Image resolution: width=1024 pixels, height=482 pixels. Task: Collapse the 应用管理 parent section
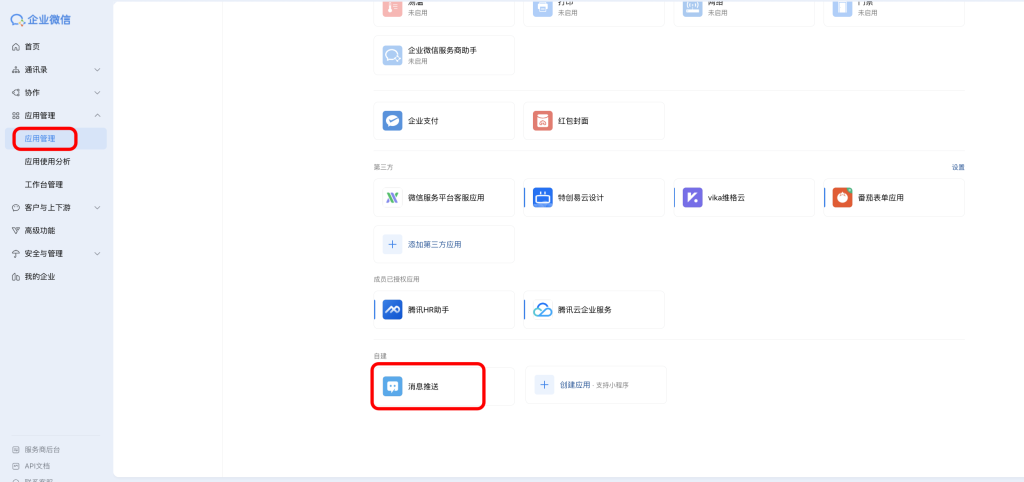pyautogui.click(x=97, y=116)
